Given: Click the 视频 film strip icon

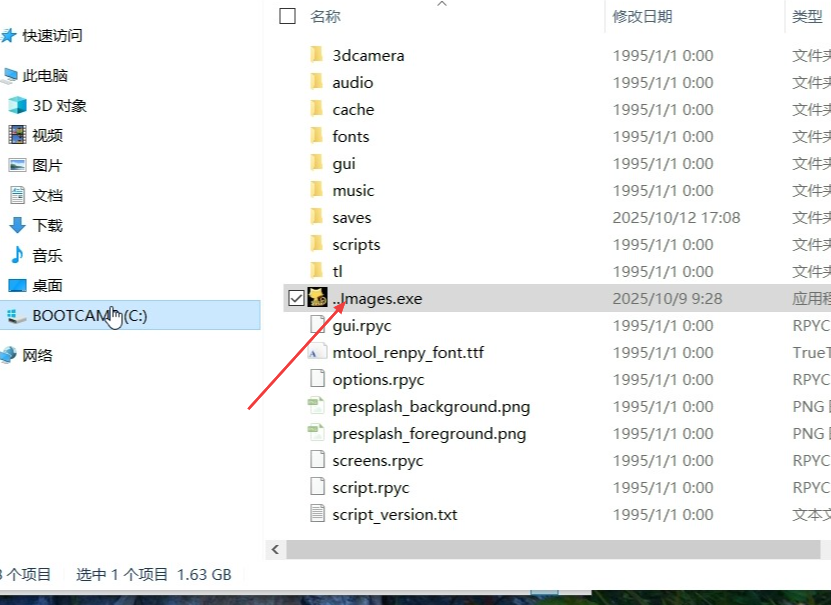Looking at the screenshot, I should pyautogui.click(x=17, y=135).
